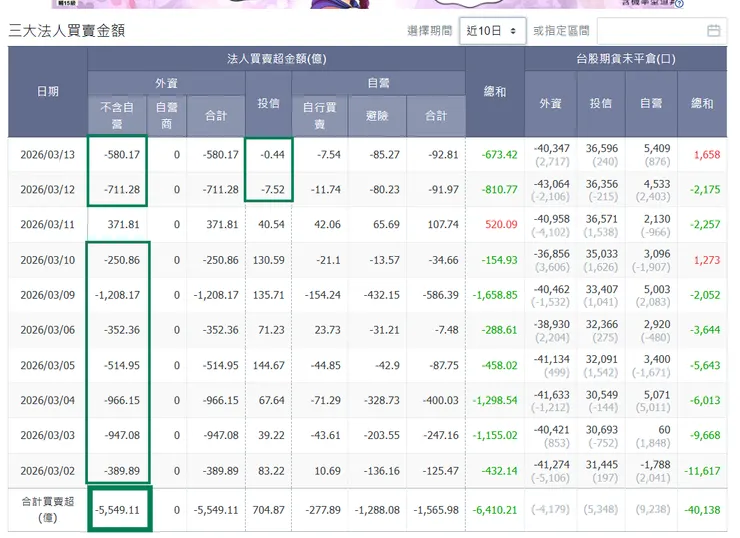Select date cell 2026/03/09

tap(48, 295)
